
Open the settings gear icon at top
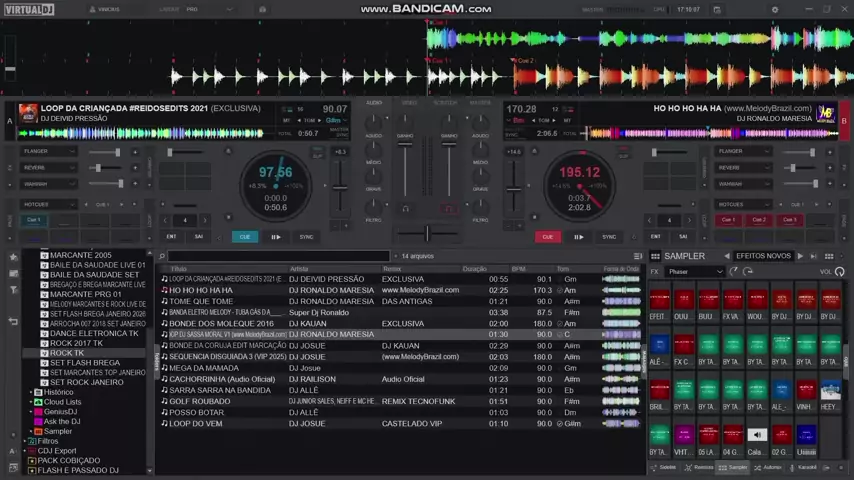(775, 9)
